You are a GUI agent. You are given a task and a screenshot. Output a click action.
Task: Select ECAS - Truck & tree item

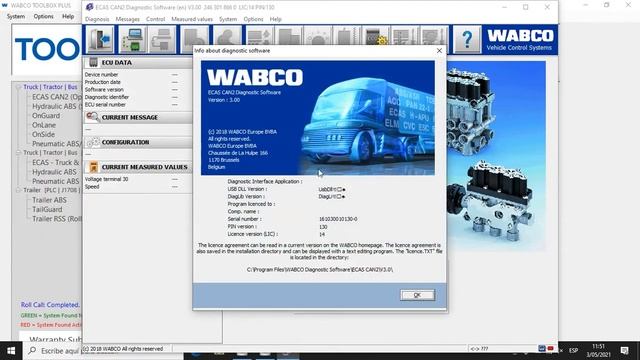click(x=56, y=162)
